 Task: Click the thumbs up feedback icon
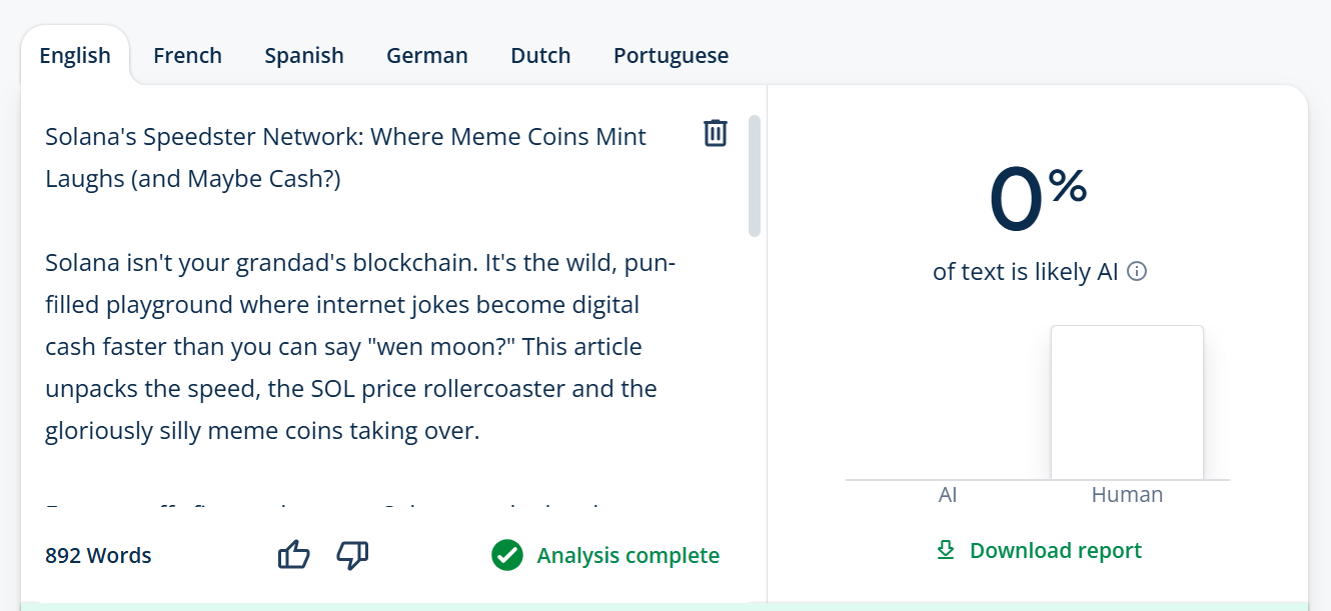294,555
